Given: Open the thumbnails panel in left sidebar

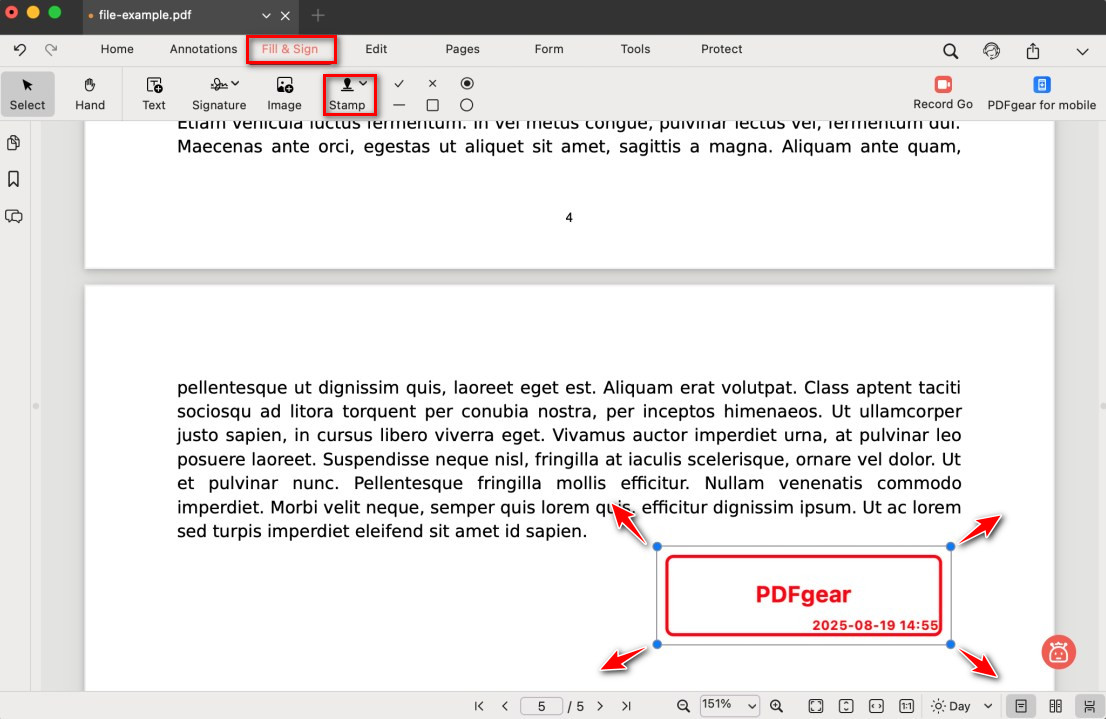Looking at the screenshot, I should click(x=14, y=143).
